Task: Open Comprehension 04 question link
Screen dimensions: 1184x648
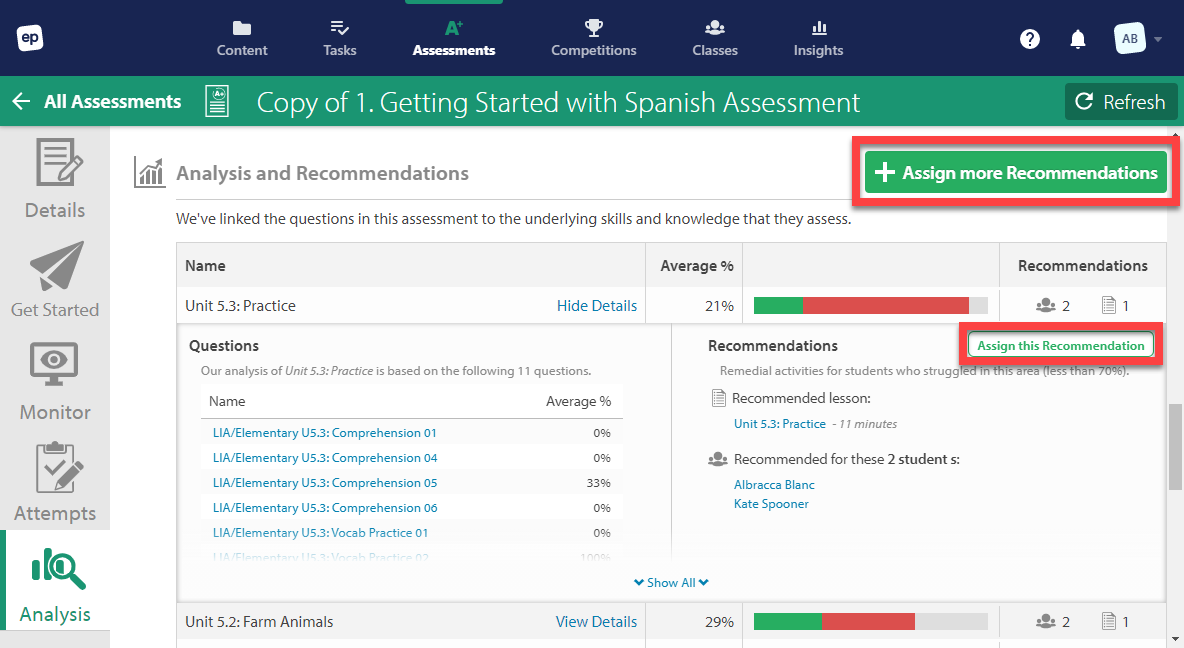Action: click(x=325, y=458)
